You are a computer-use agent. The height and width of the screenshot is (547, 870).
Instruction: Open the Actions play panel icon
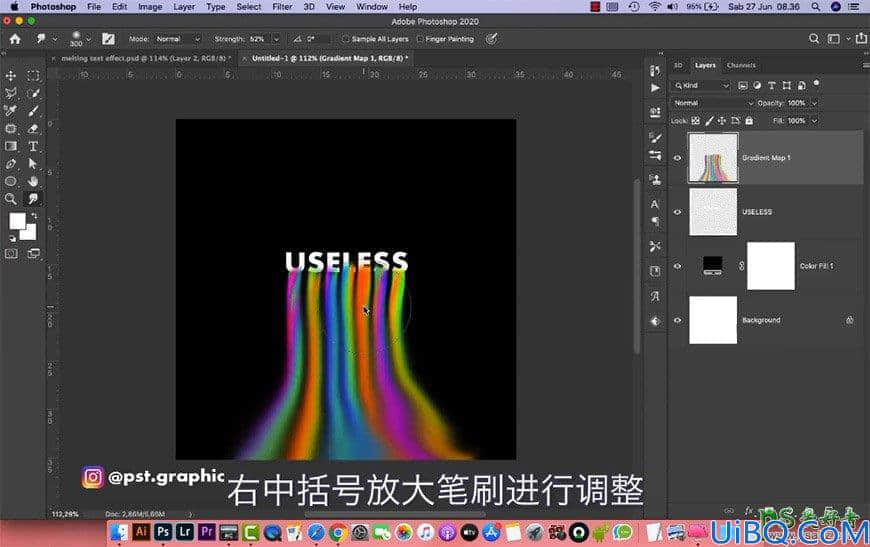(655, 88)
